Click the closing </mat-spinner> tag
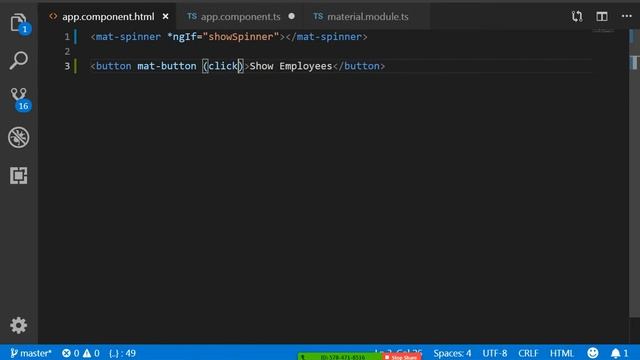The width and height of the screenshot is (640, 360). [326, 37]
